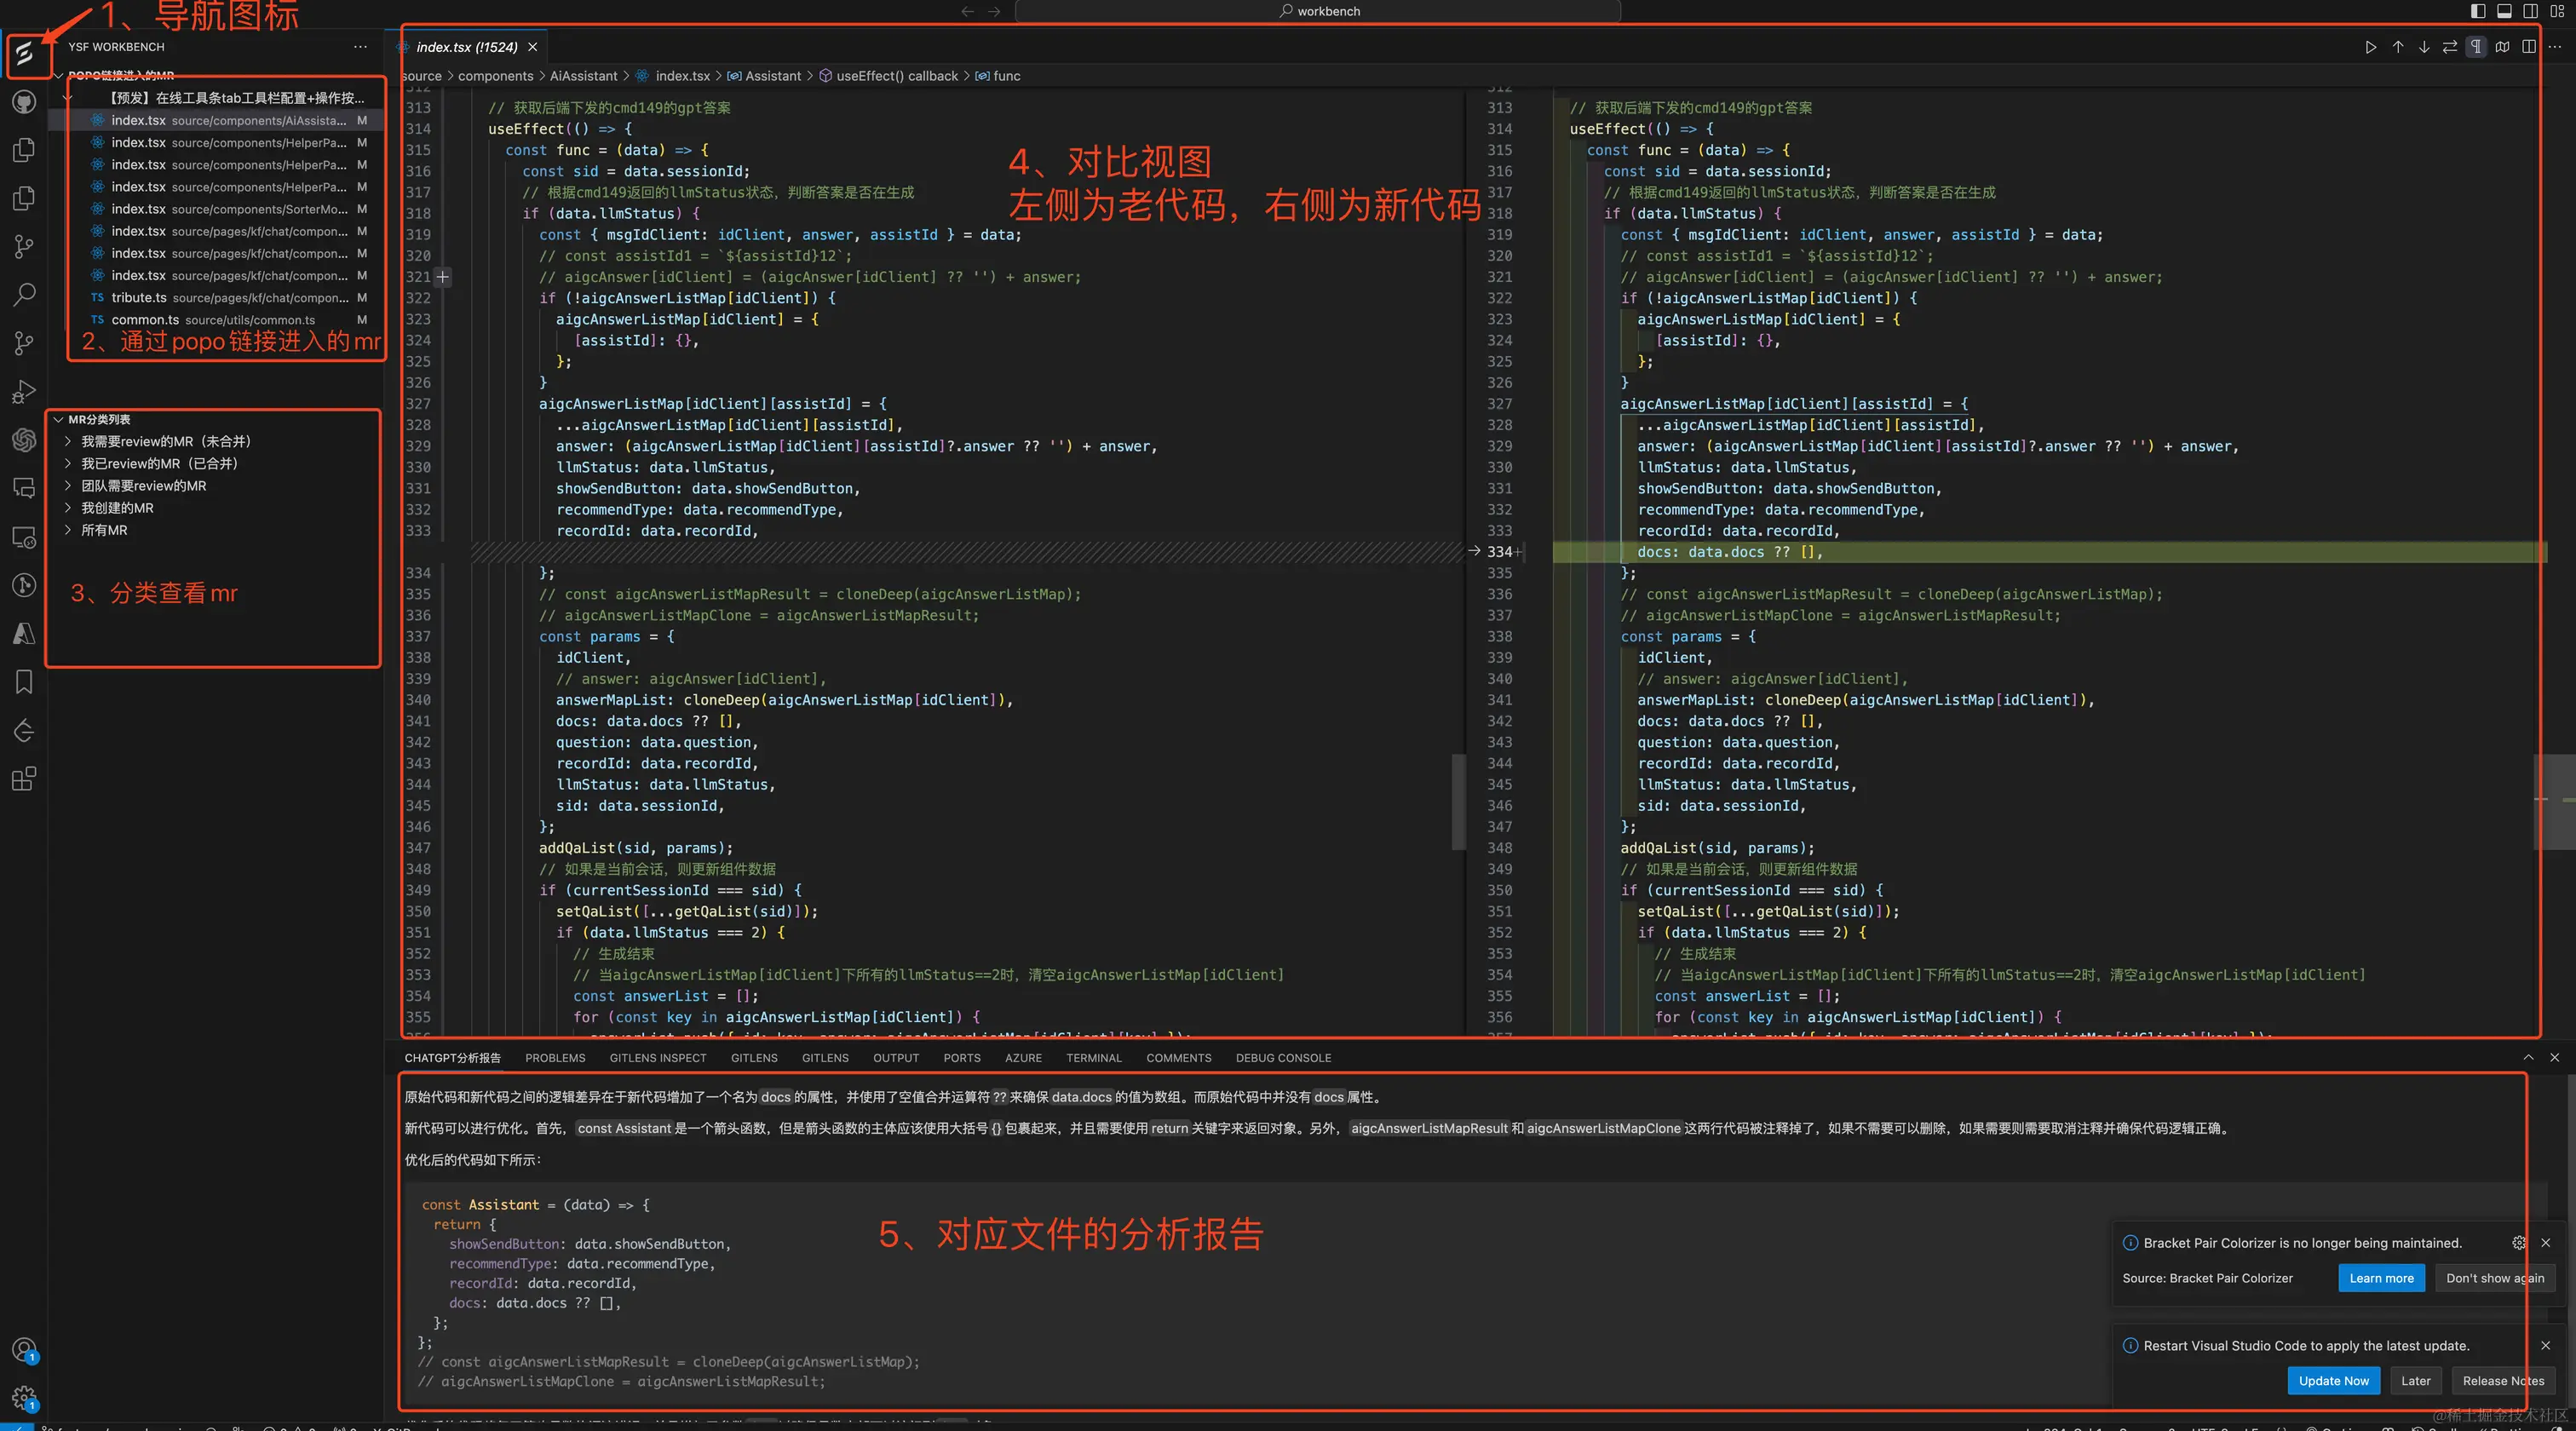This screenshot has height=1431, width=2576.
Task: Switch to the TERMINAL tab
Action: 1093,1058
